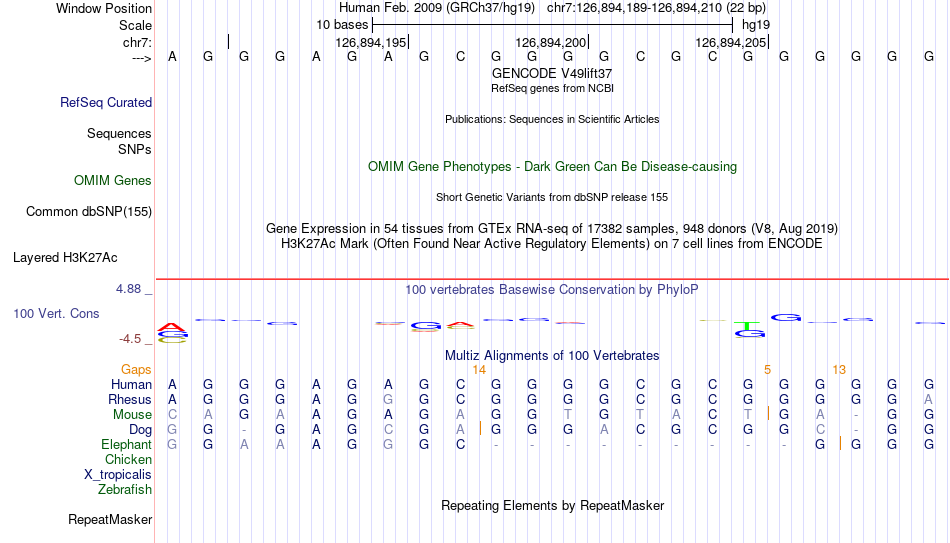Click the RepeatMasker track label
The image size is (950, 543).
click(x=110, y=519)
